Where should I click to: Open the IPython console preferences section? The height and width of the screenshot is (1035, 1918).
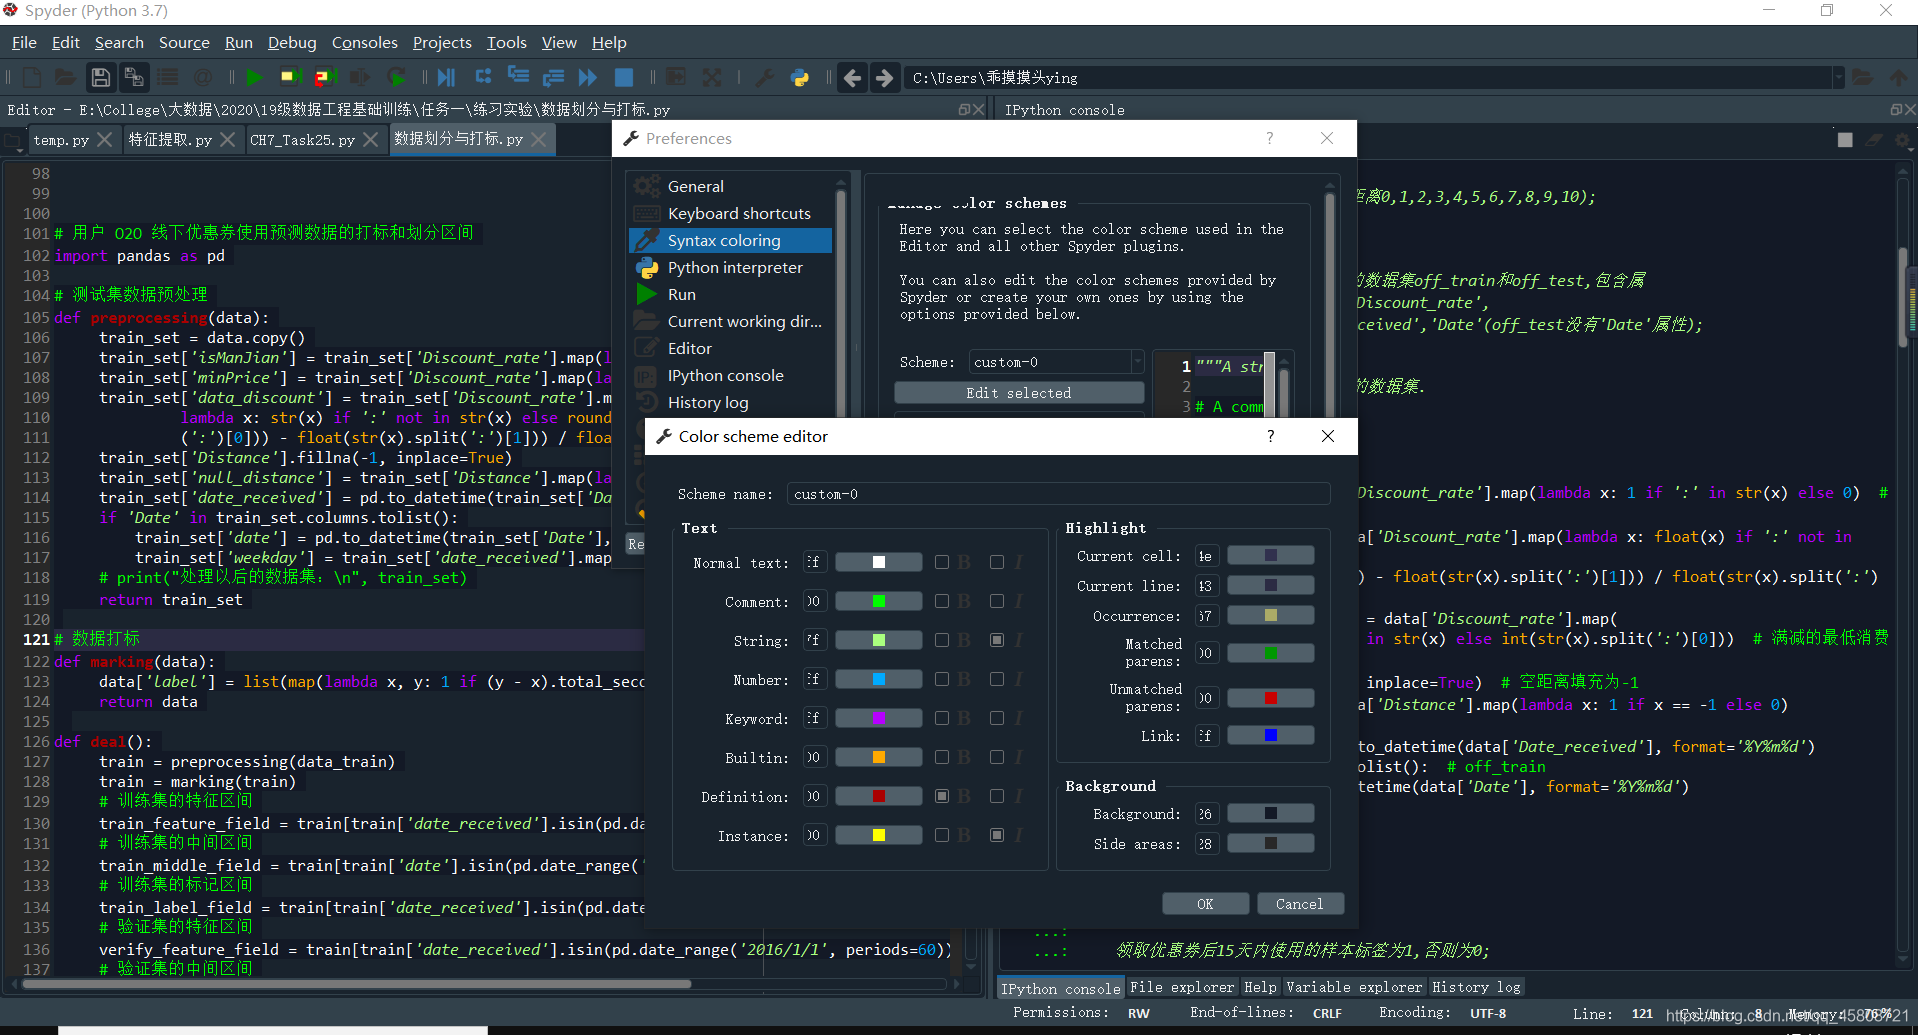(x=725, y=375)
